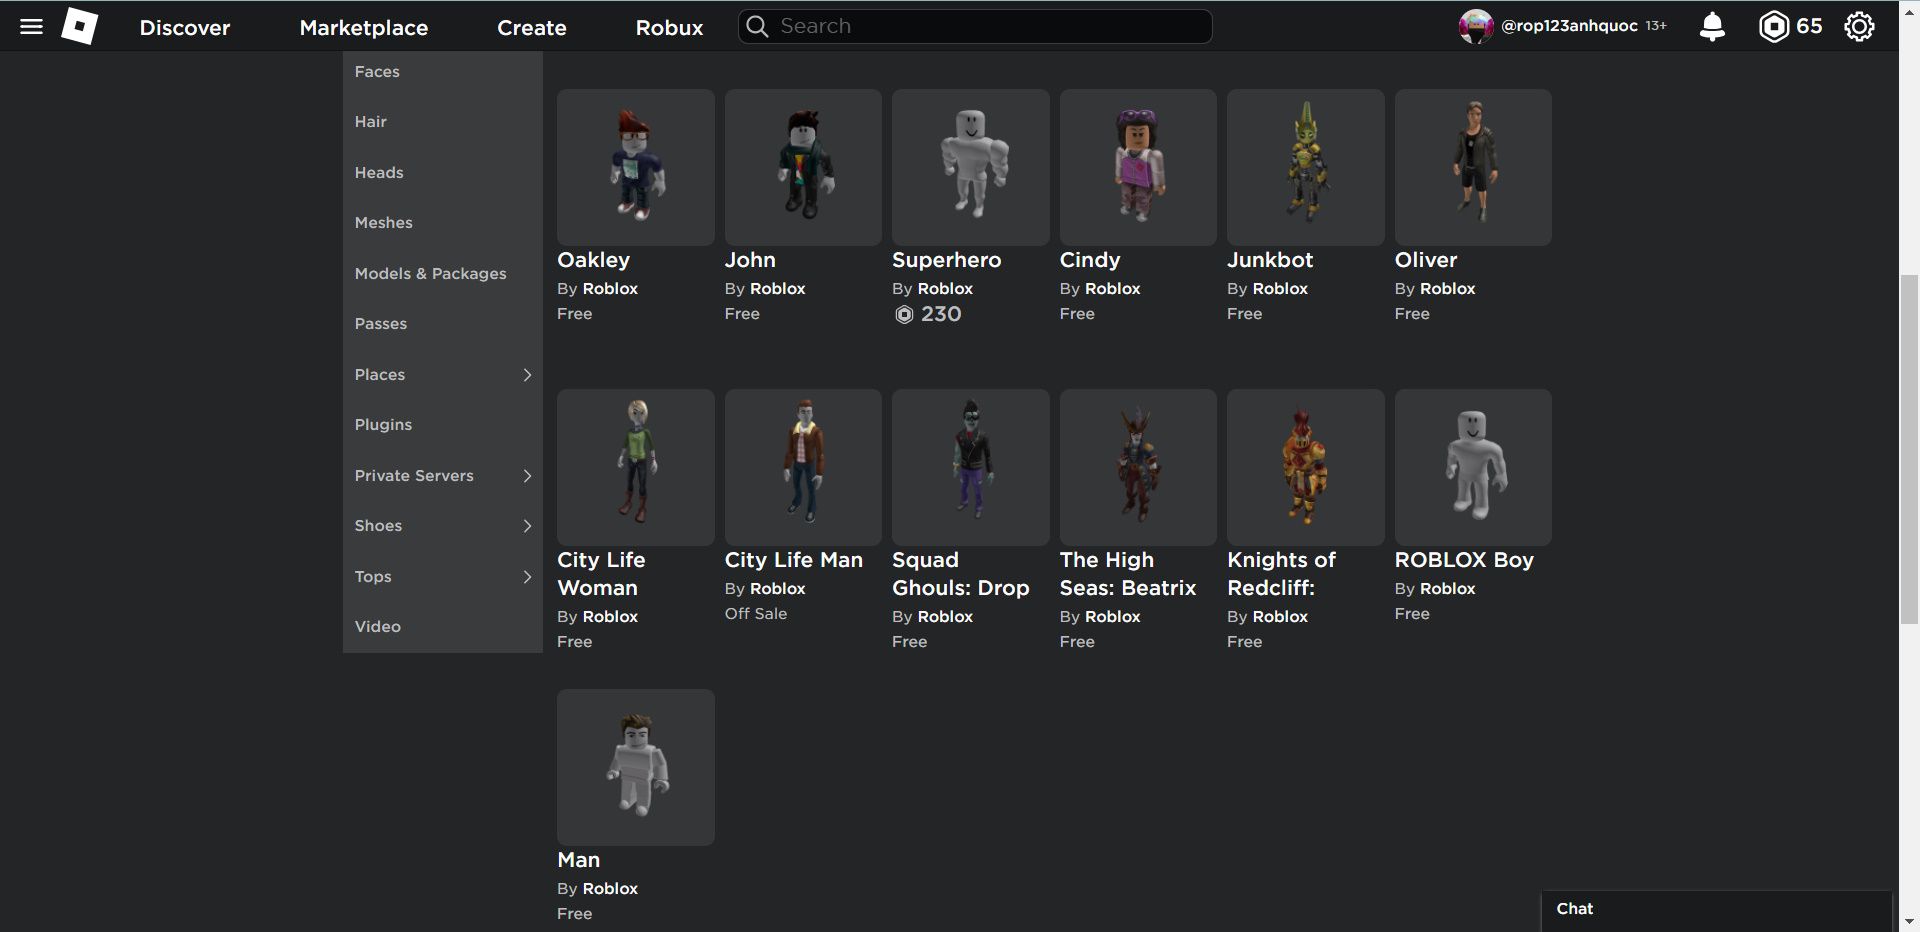Click the ROBLOX Boy item title
Viewport: 1920px width, 932px height.
[x=1464, y=561]
